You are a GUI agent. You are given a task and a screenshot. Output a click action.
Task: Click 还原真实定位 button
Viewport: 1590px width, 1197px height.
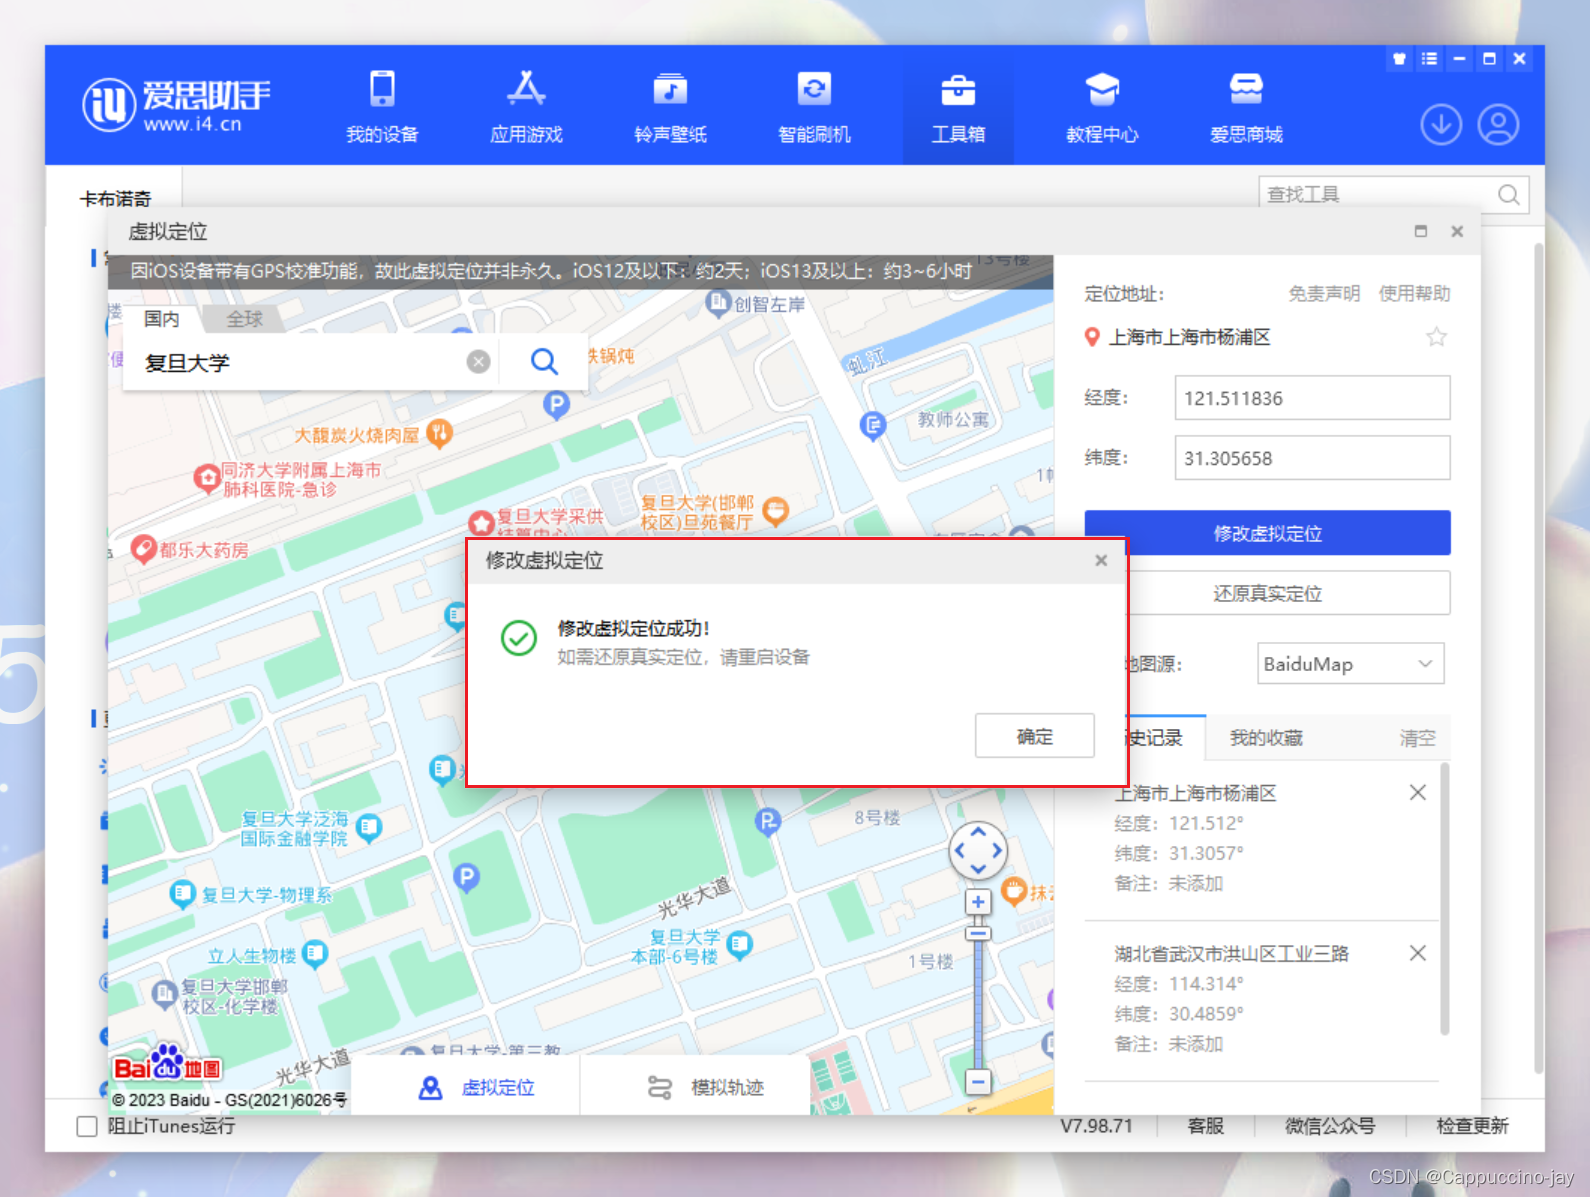tap(1267, 593)
